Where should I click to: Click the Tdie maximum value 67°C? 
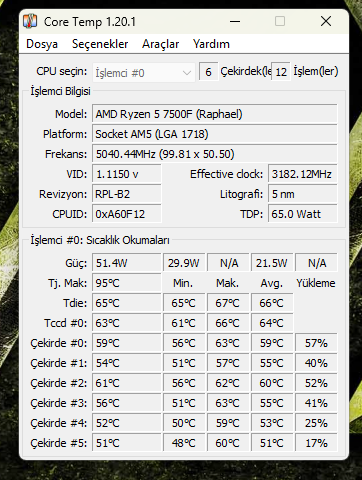(228, 303)
